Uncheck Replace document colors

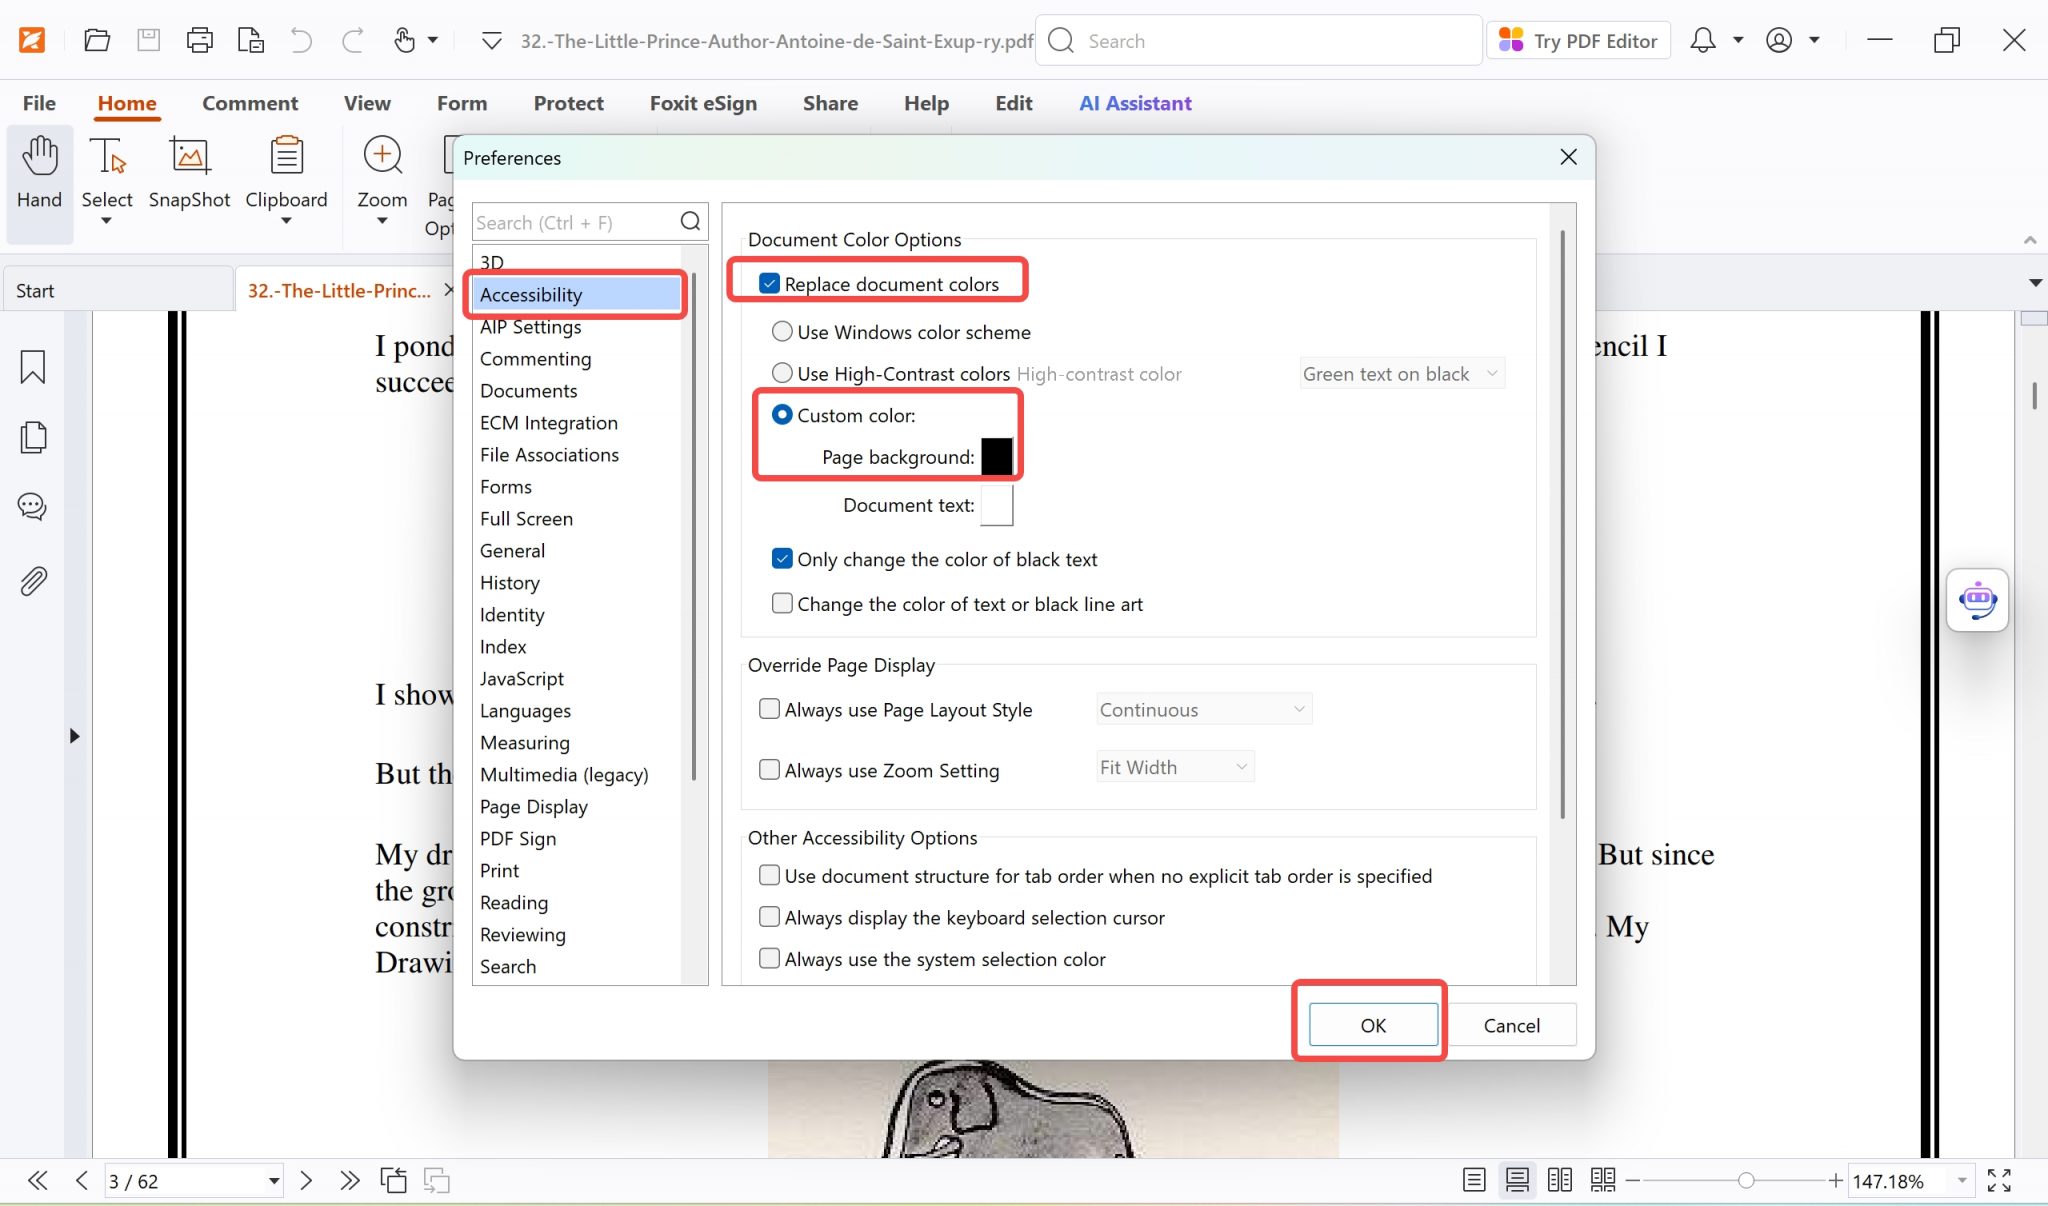tap(769, 284)
